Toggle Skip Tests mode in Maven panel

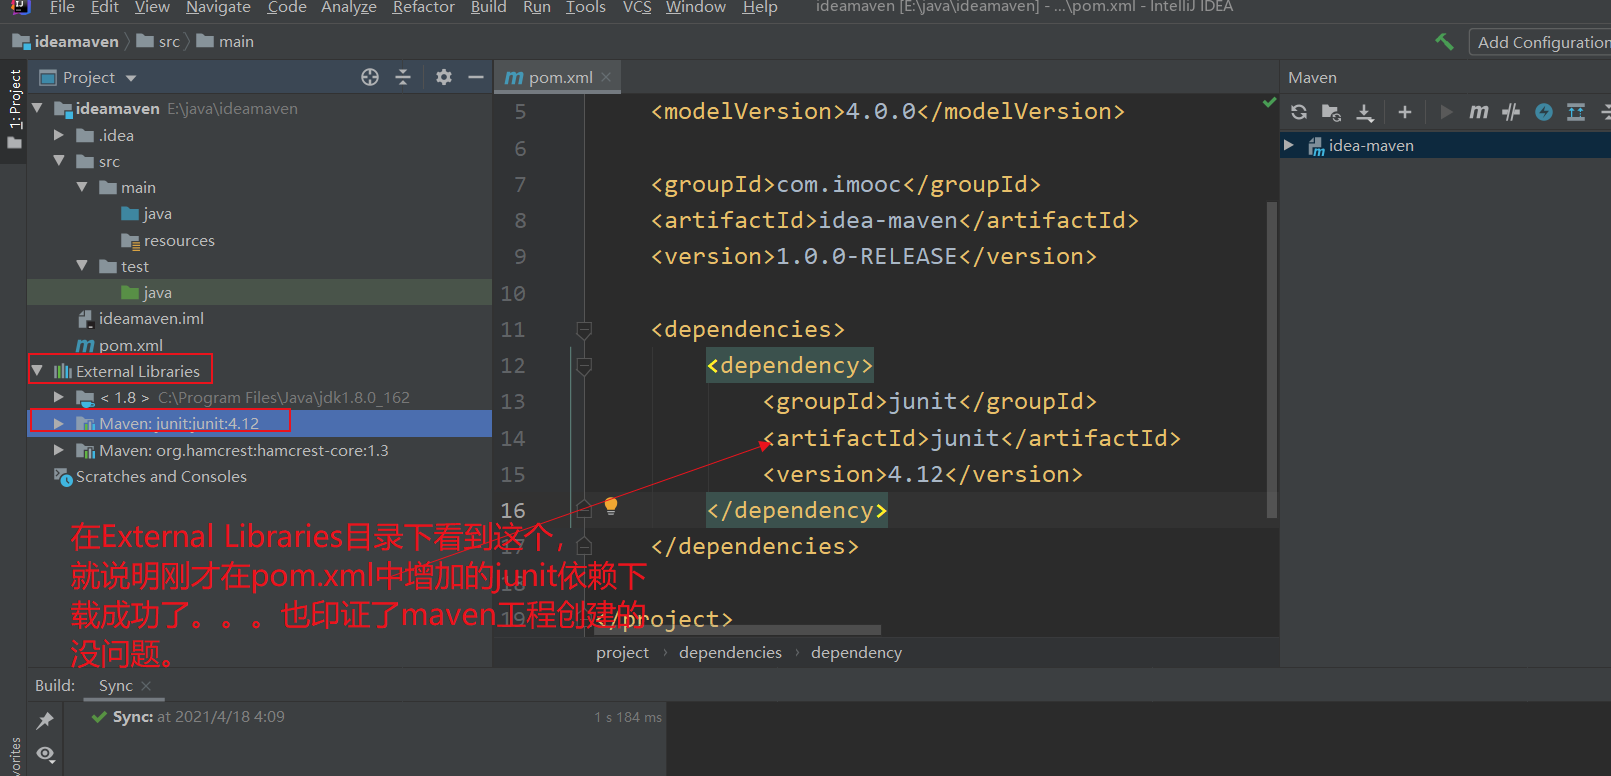click(1511, 112)
